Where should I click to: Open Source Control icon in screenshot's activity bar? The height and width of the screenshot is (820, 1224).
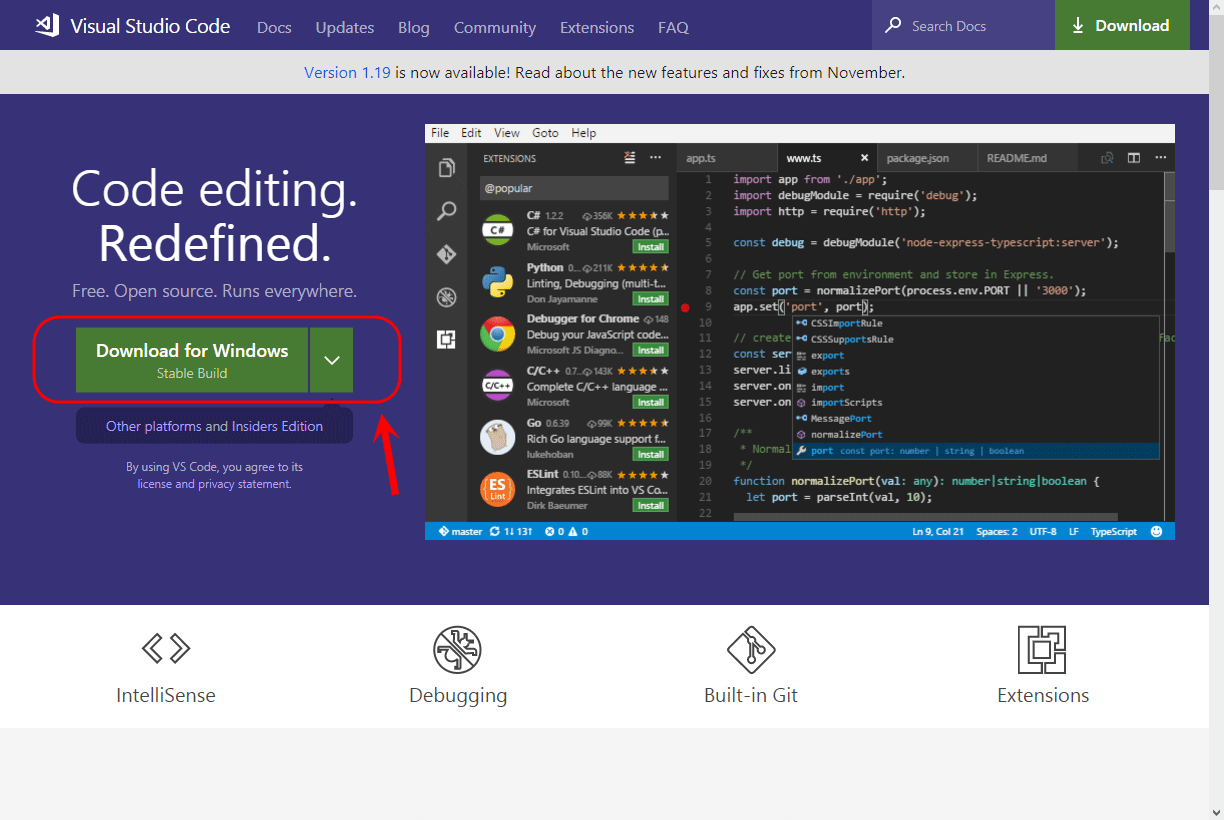pyautogui.click(x=446, y=254)
